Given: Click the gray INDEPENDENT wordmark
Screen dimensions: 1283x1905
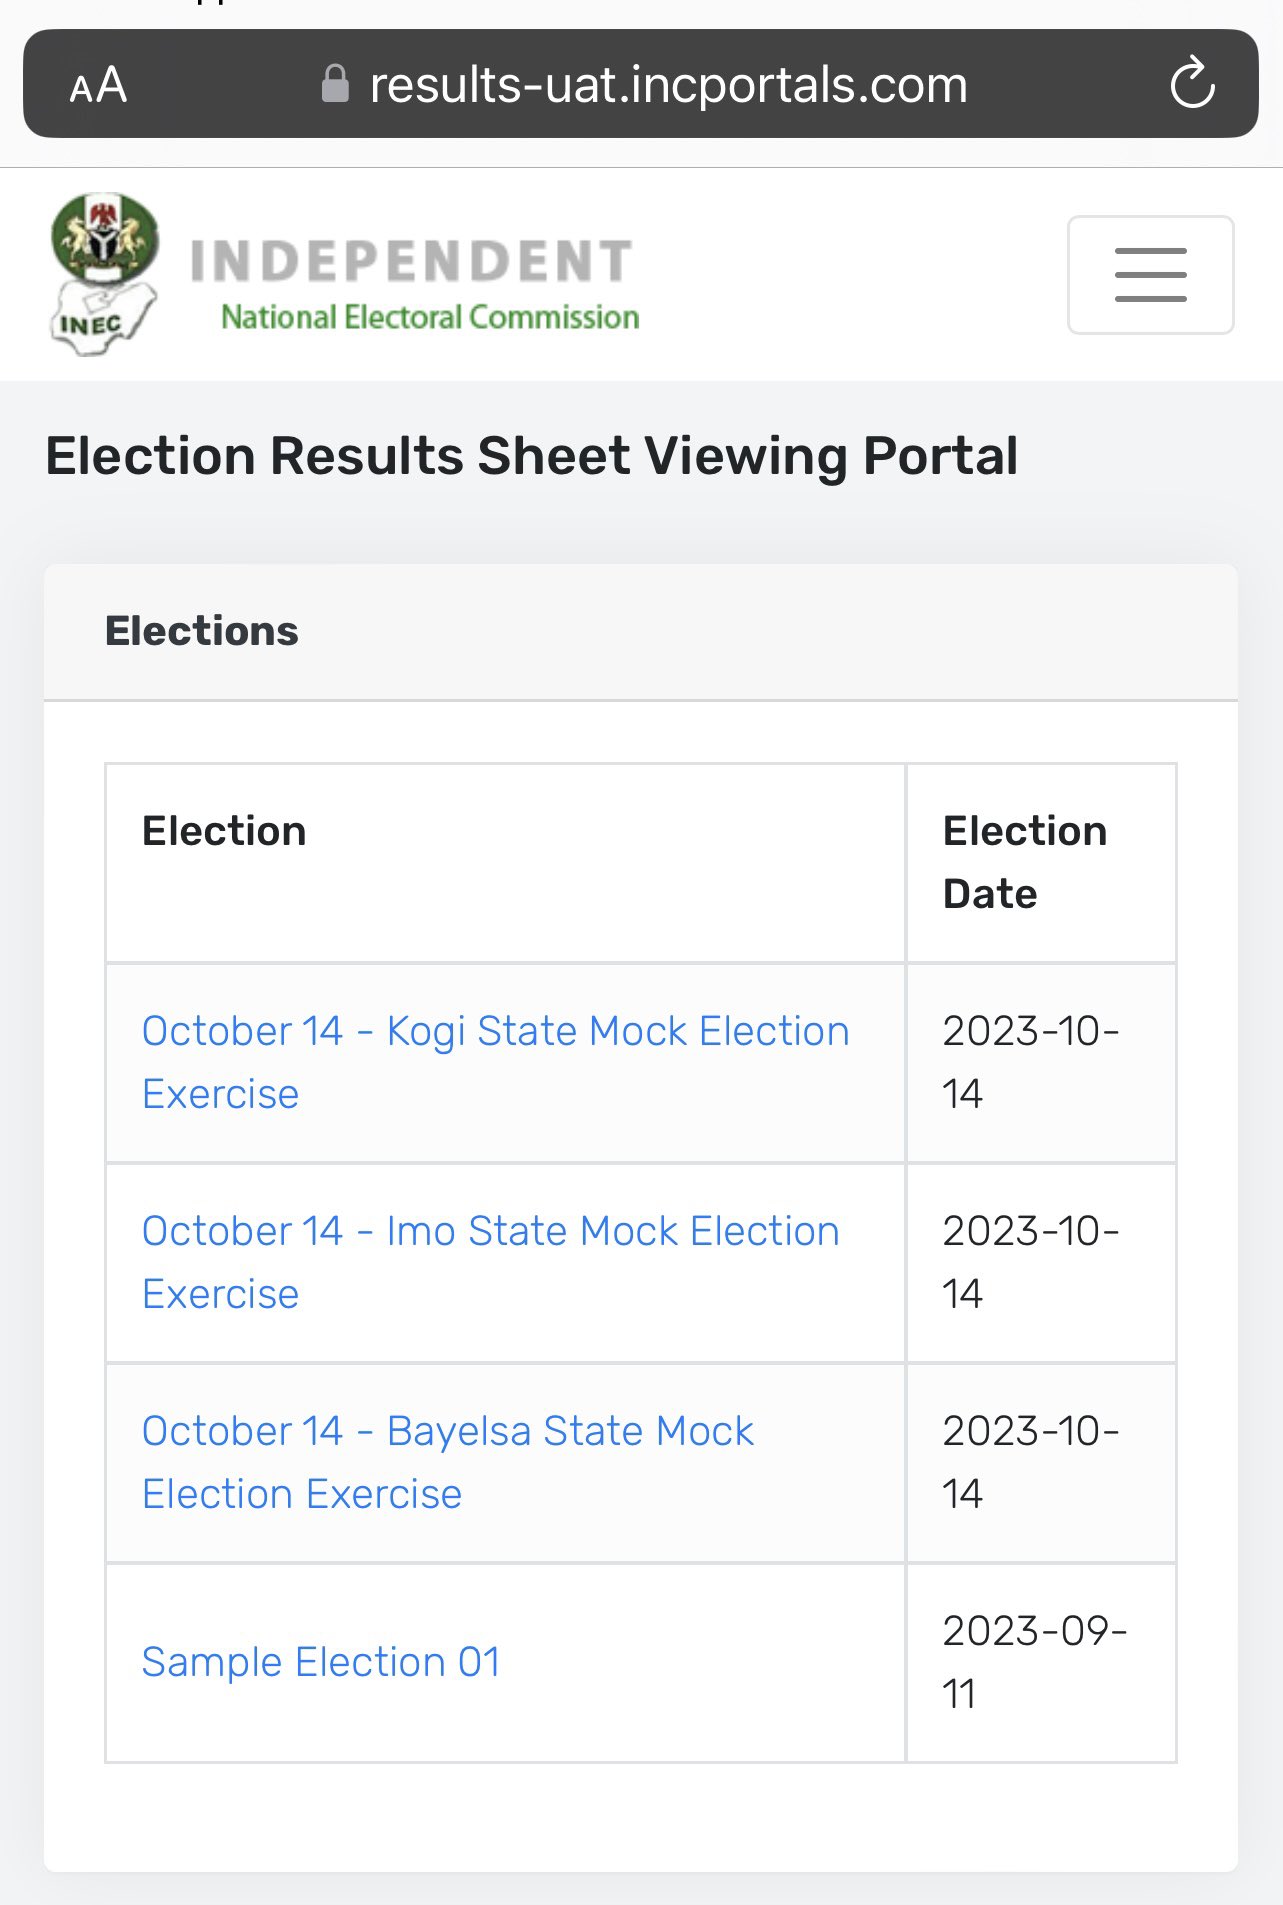Looking at the screenshot, I should pos(411,261).
